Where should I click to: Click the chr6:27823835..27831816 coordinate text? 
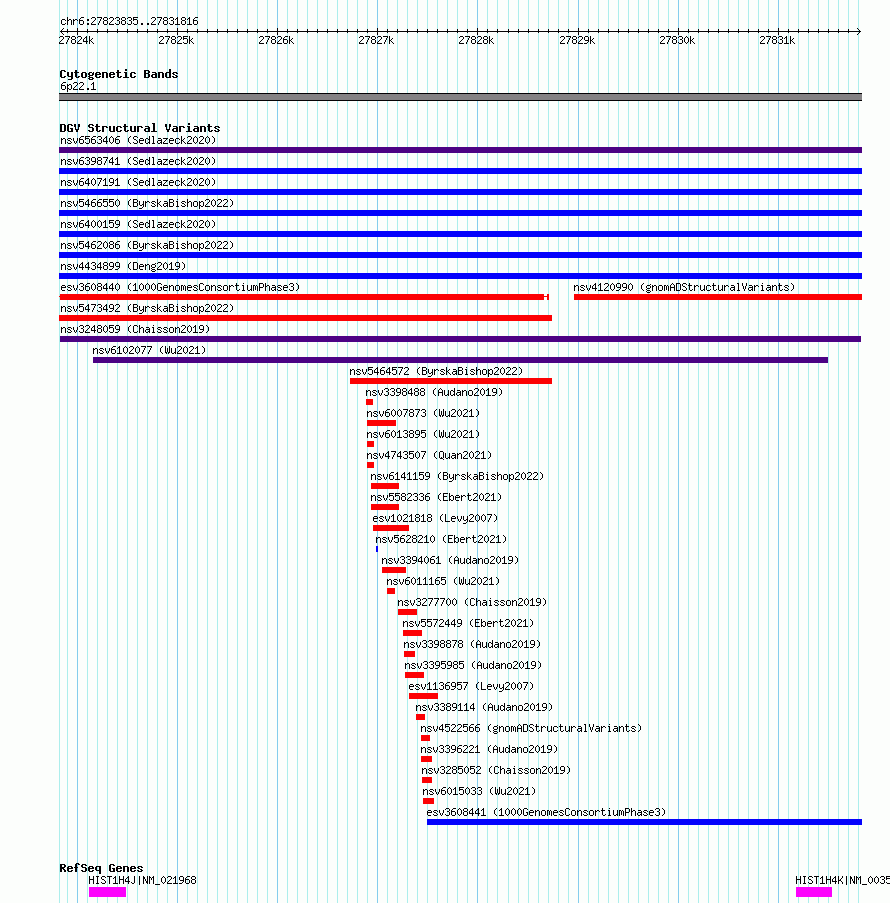[129, 21]
